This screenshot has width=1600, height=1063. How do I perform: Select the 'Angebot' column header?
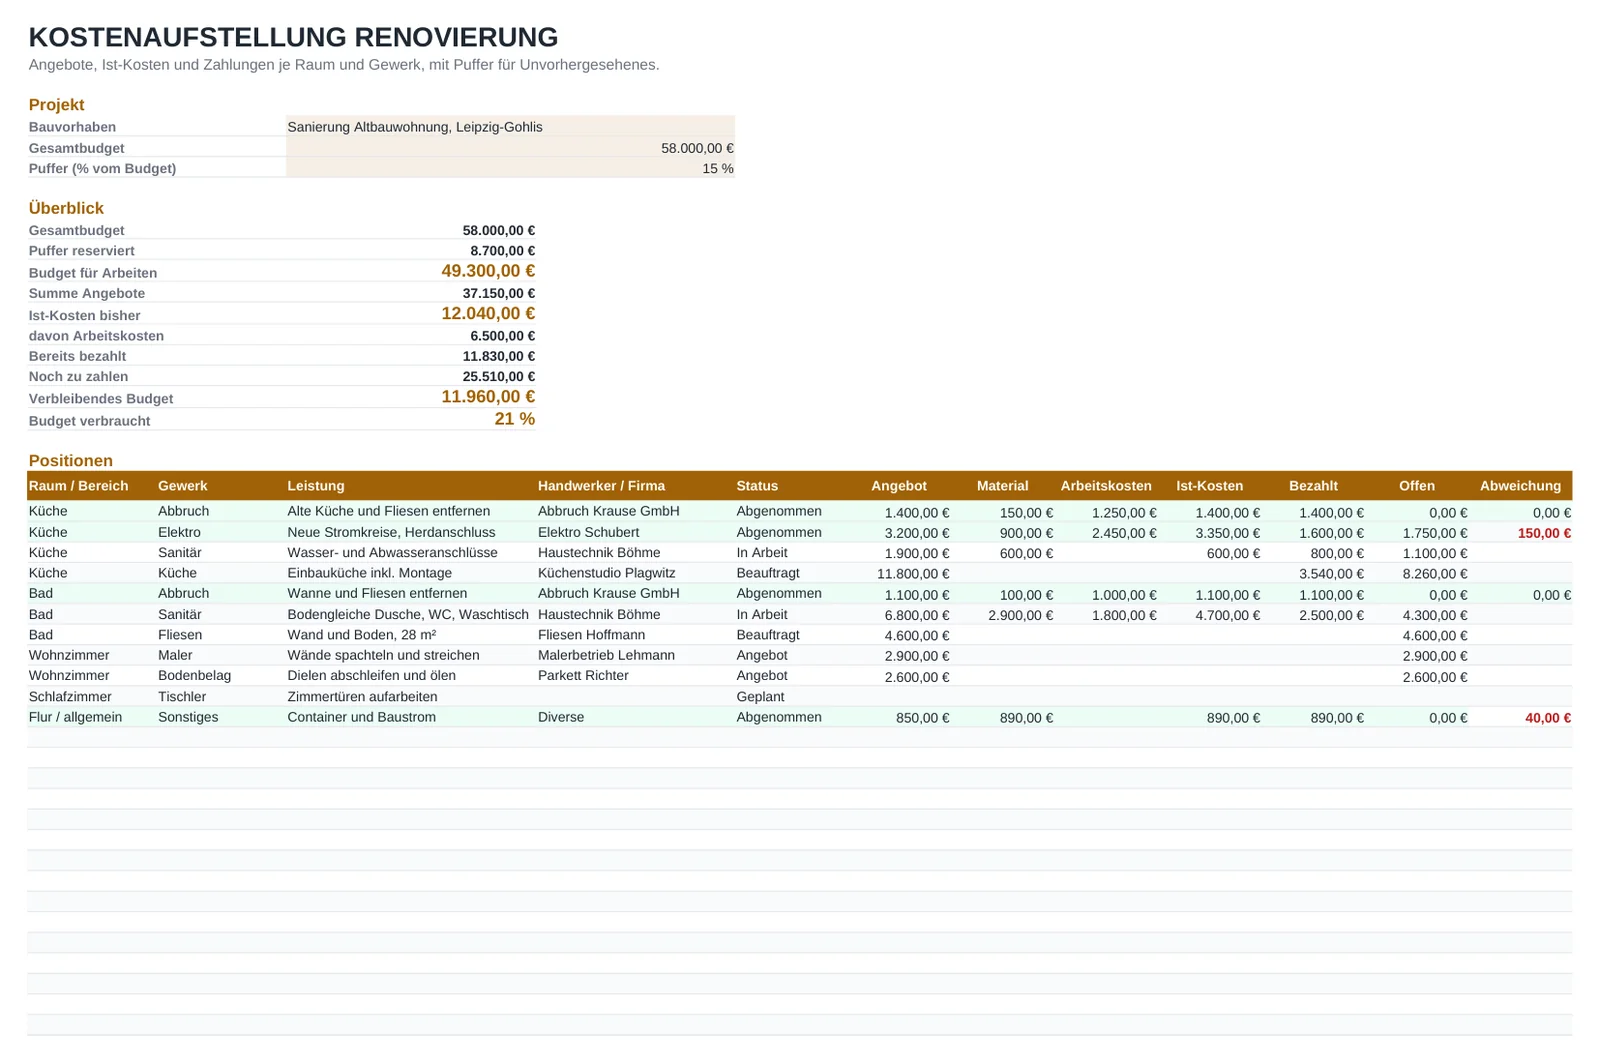[899, 486]
